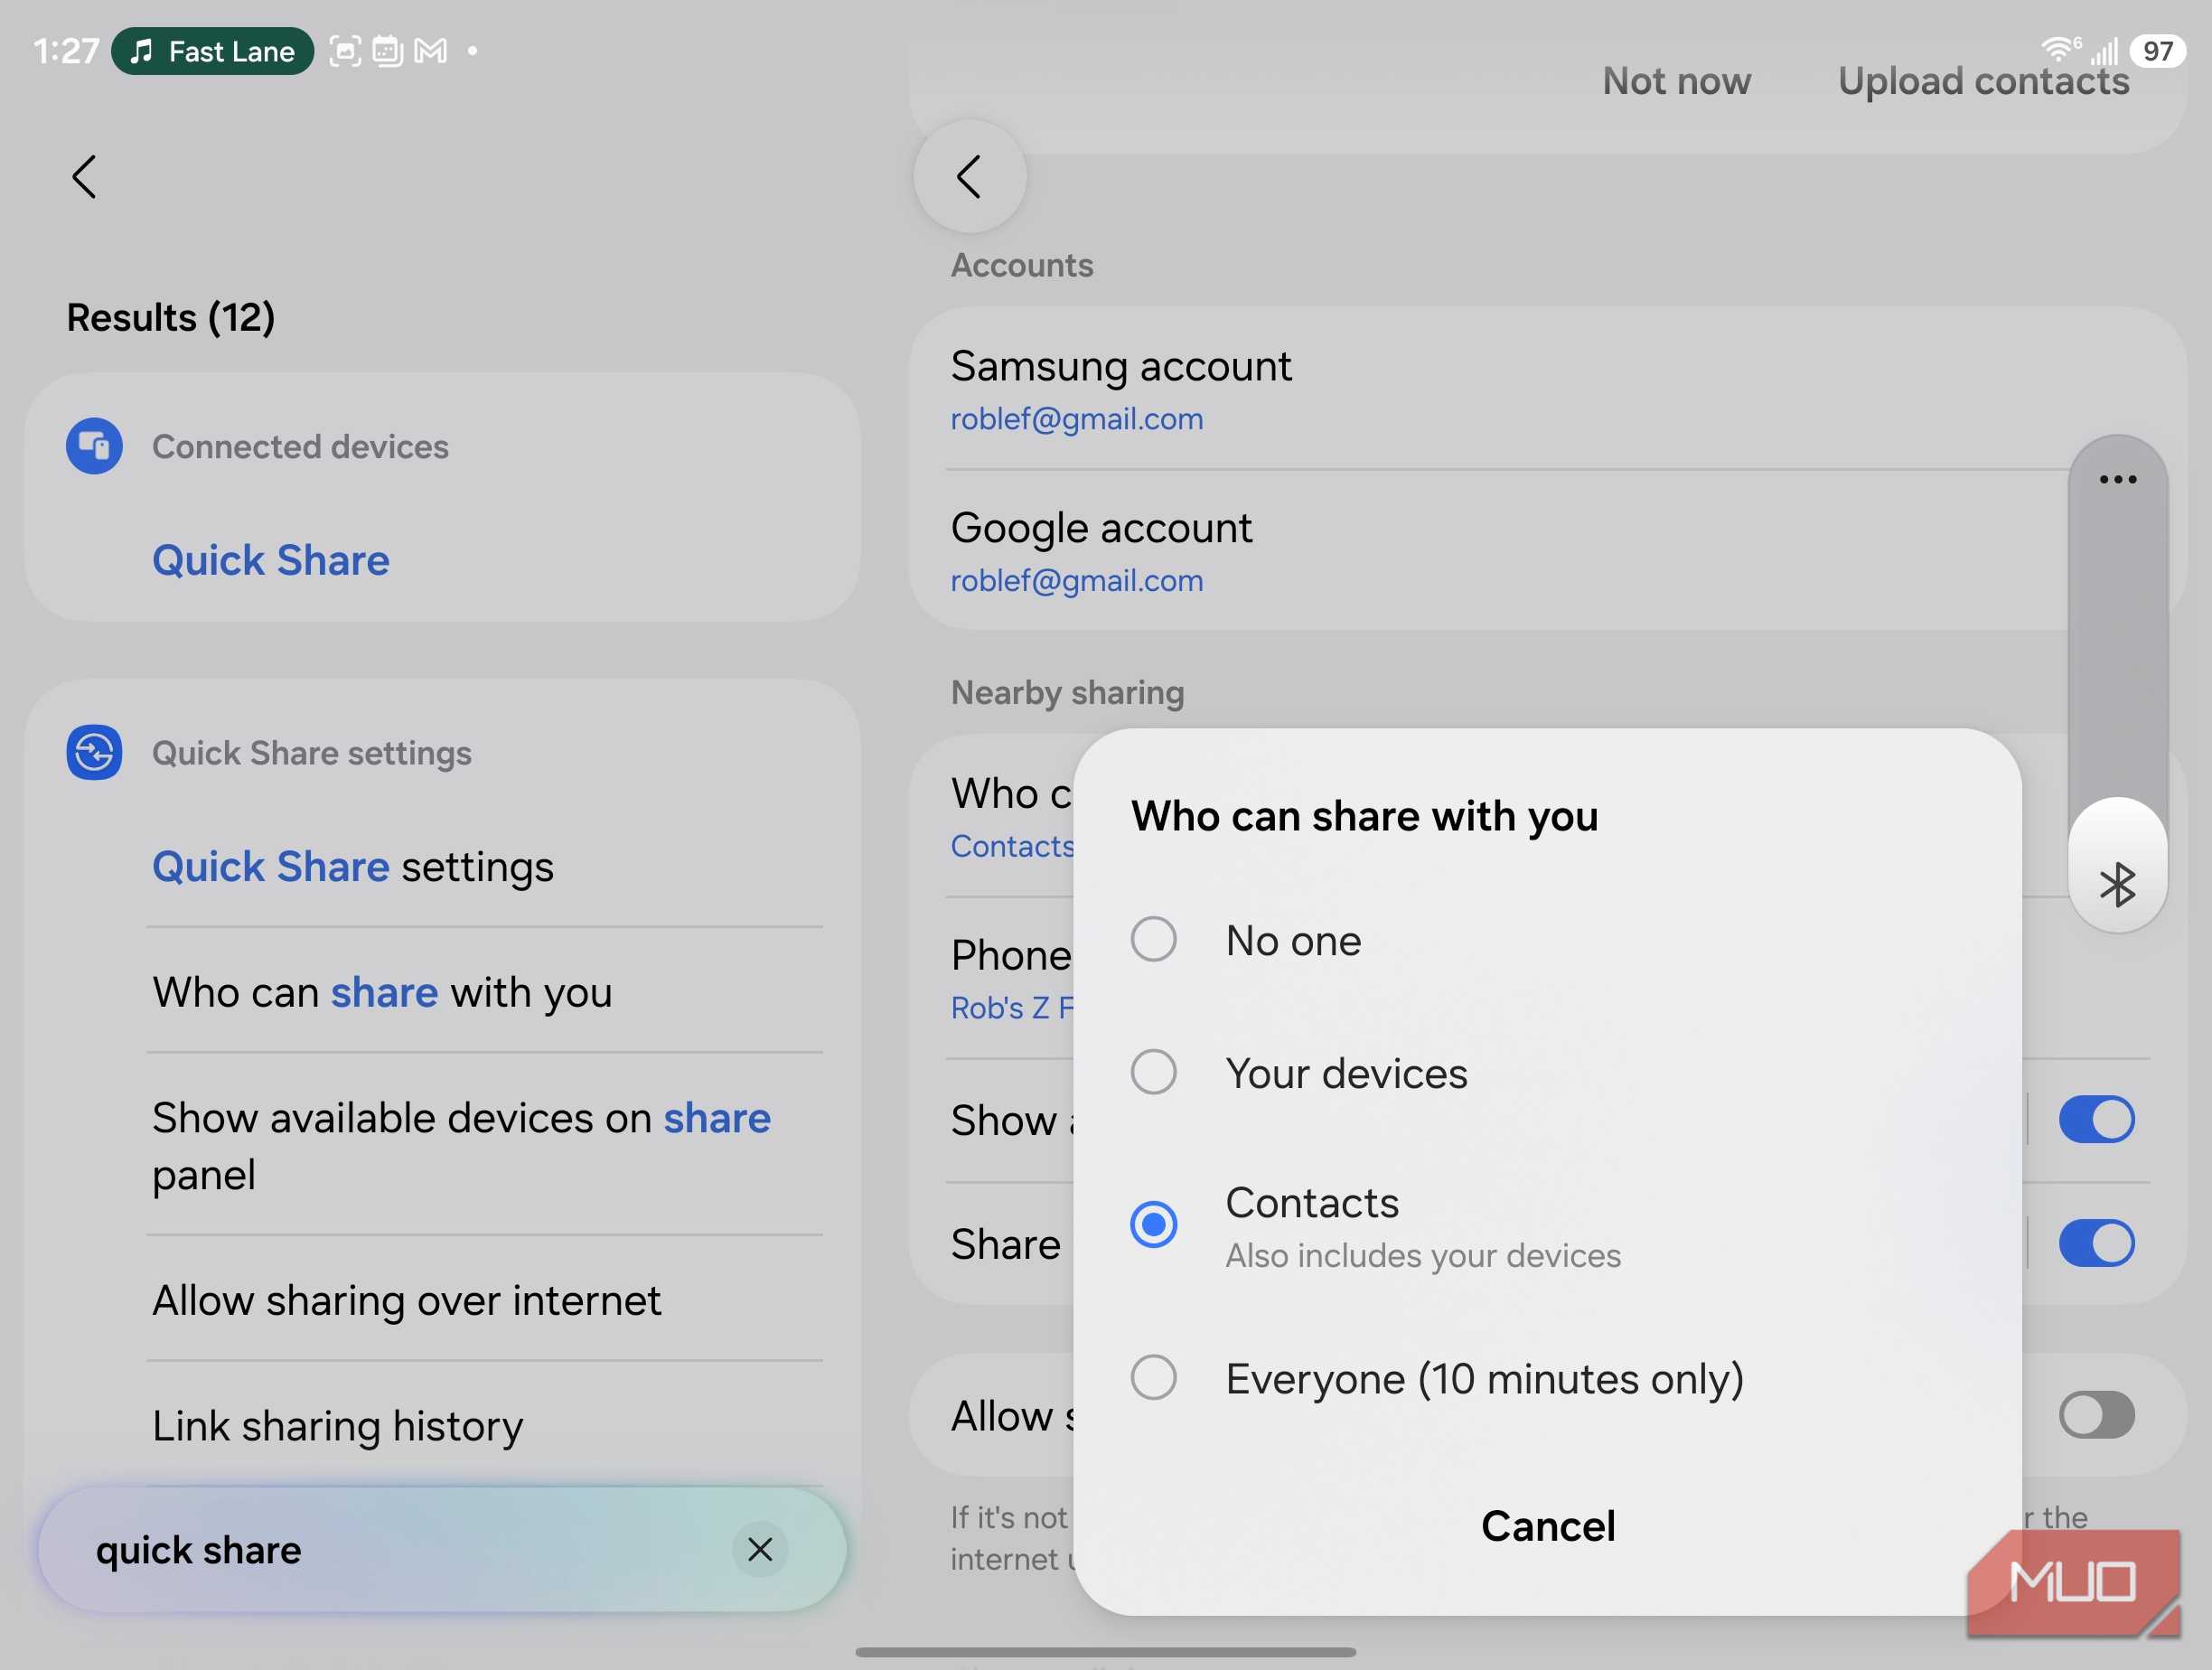This screenshot has width=2212, height=1670.
Task: Check battery level indicator 97
Action: click(x=2157, y=51)
